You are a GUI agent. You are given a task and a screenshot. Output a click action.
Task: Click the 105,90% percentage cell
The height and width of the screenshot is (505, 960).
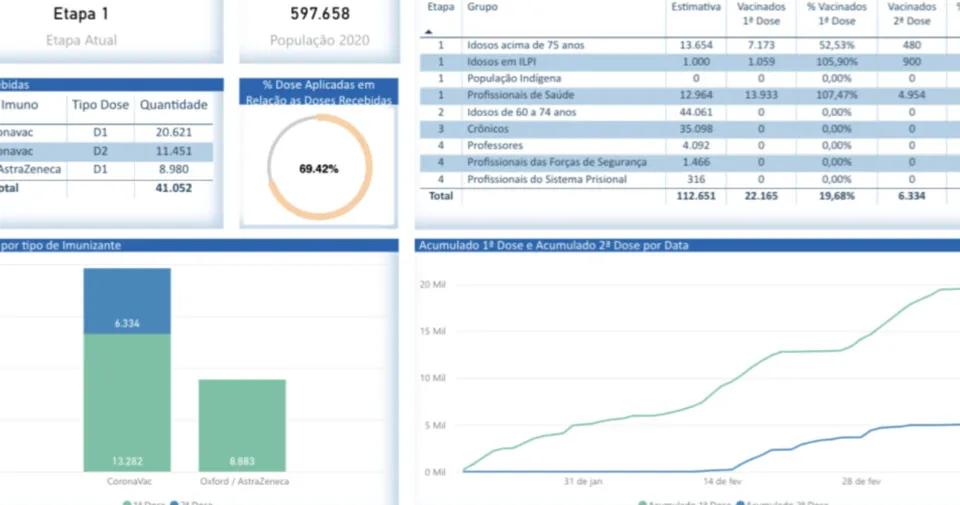836,62
